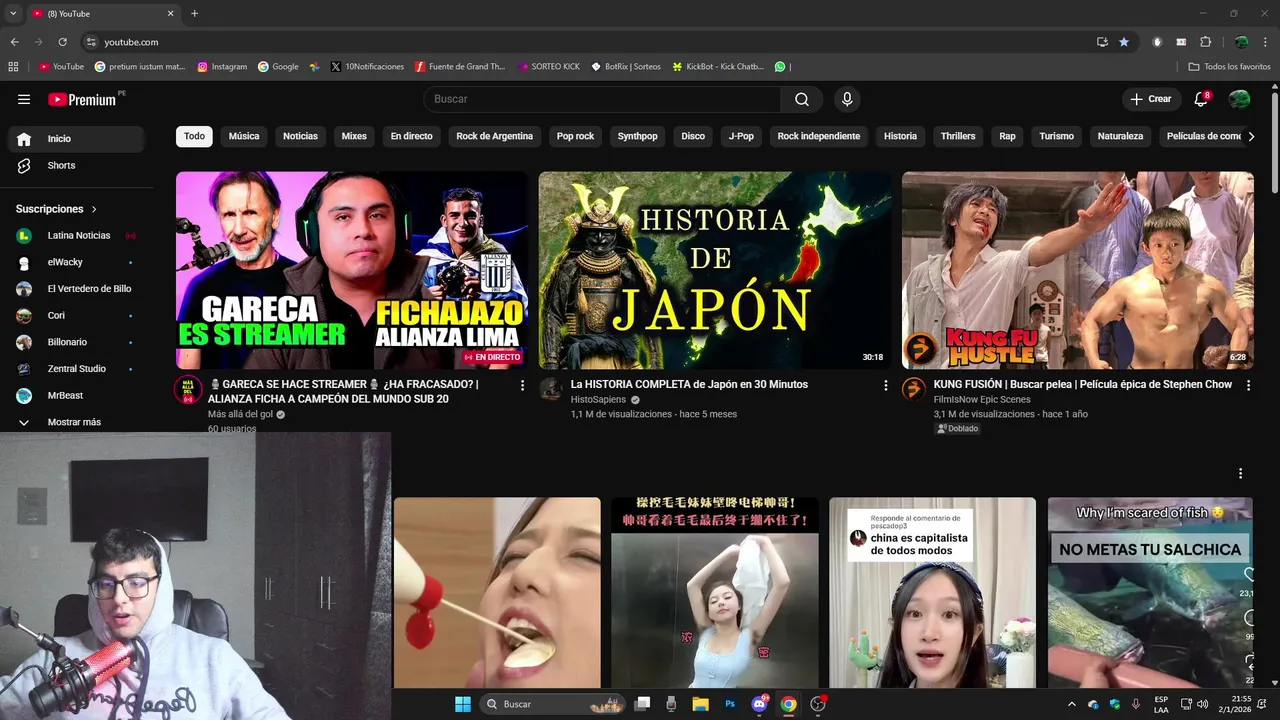Select the Naturaleza filter chip

tap(1120, 136)
